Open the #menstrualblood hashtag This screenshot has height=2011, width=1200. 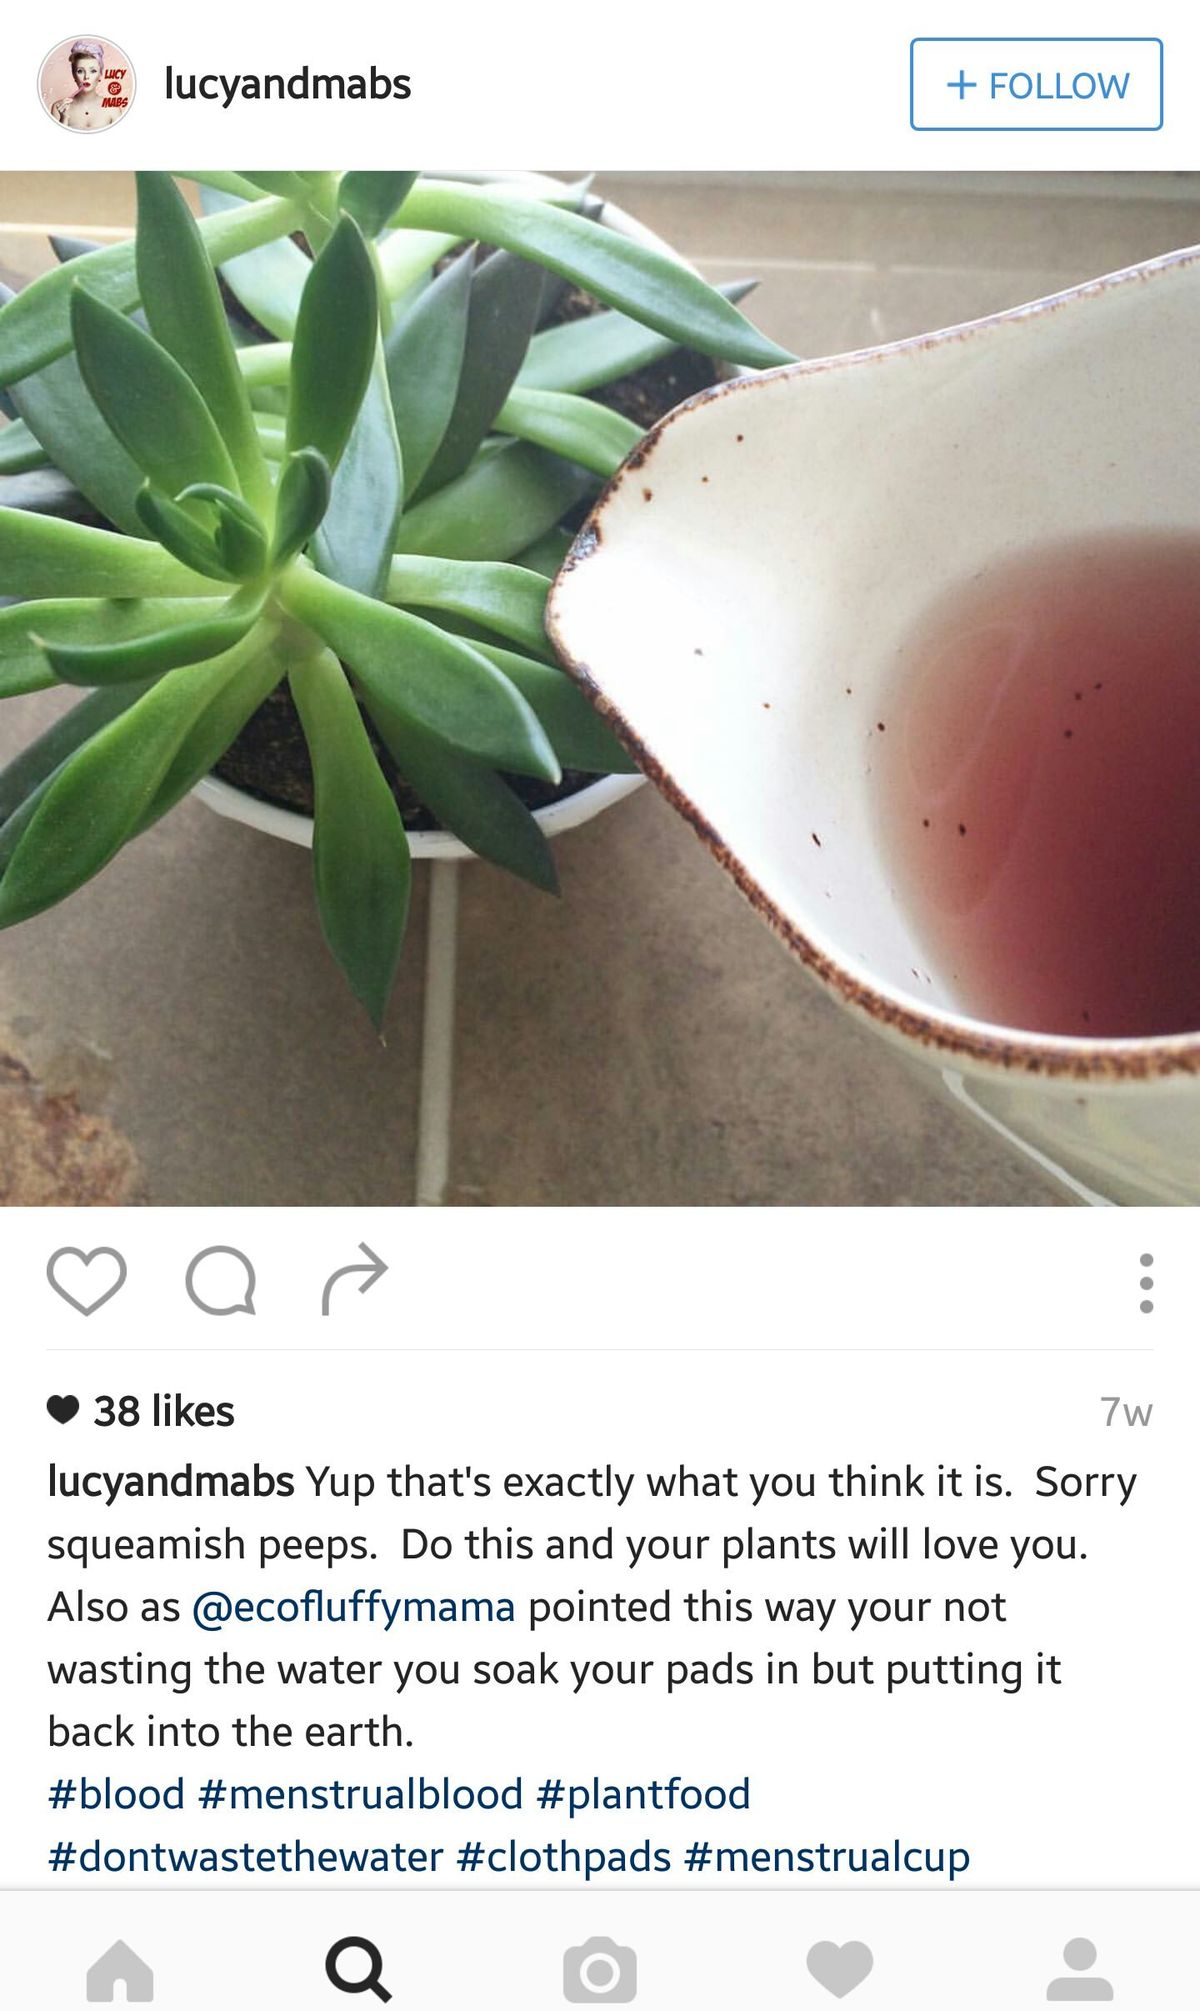click(360, 1794)
